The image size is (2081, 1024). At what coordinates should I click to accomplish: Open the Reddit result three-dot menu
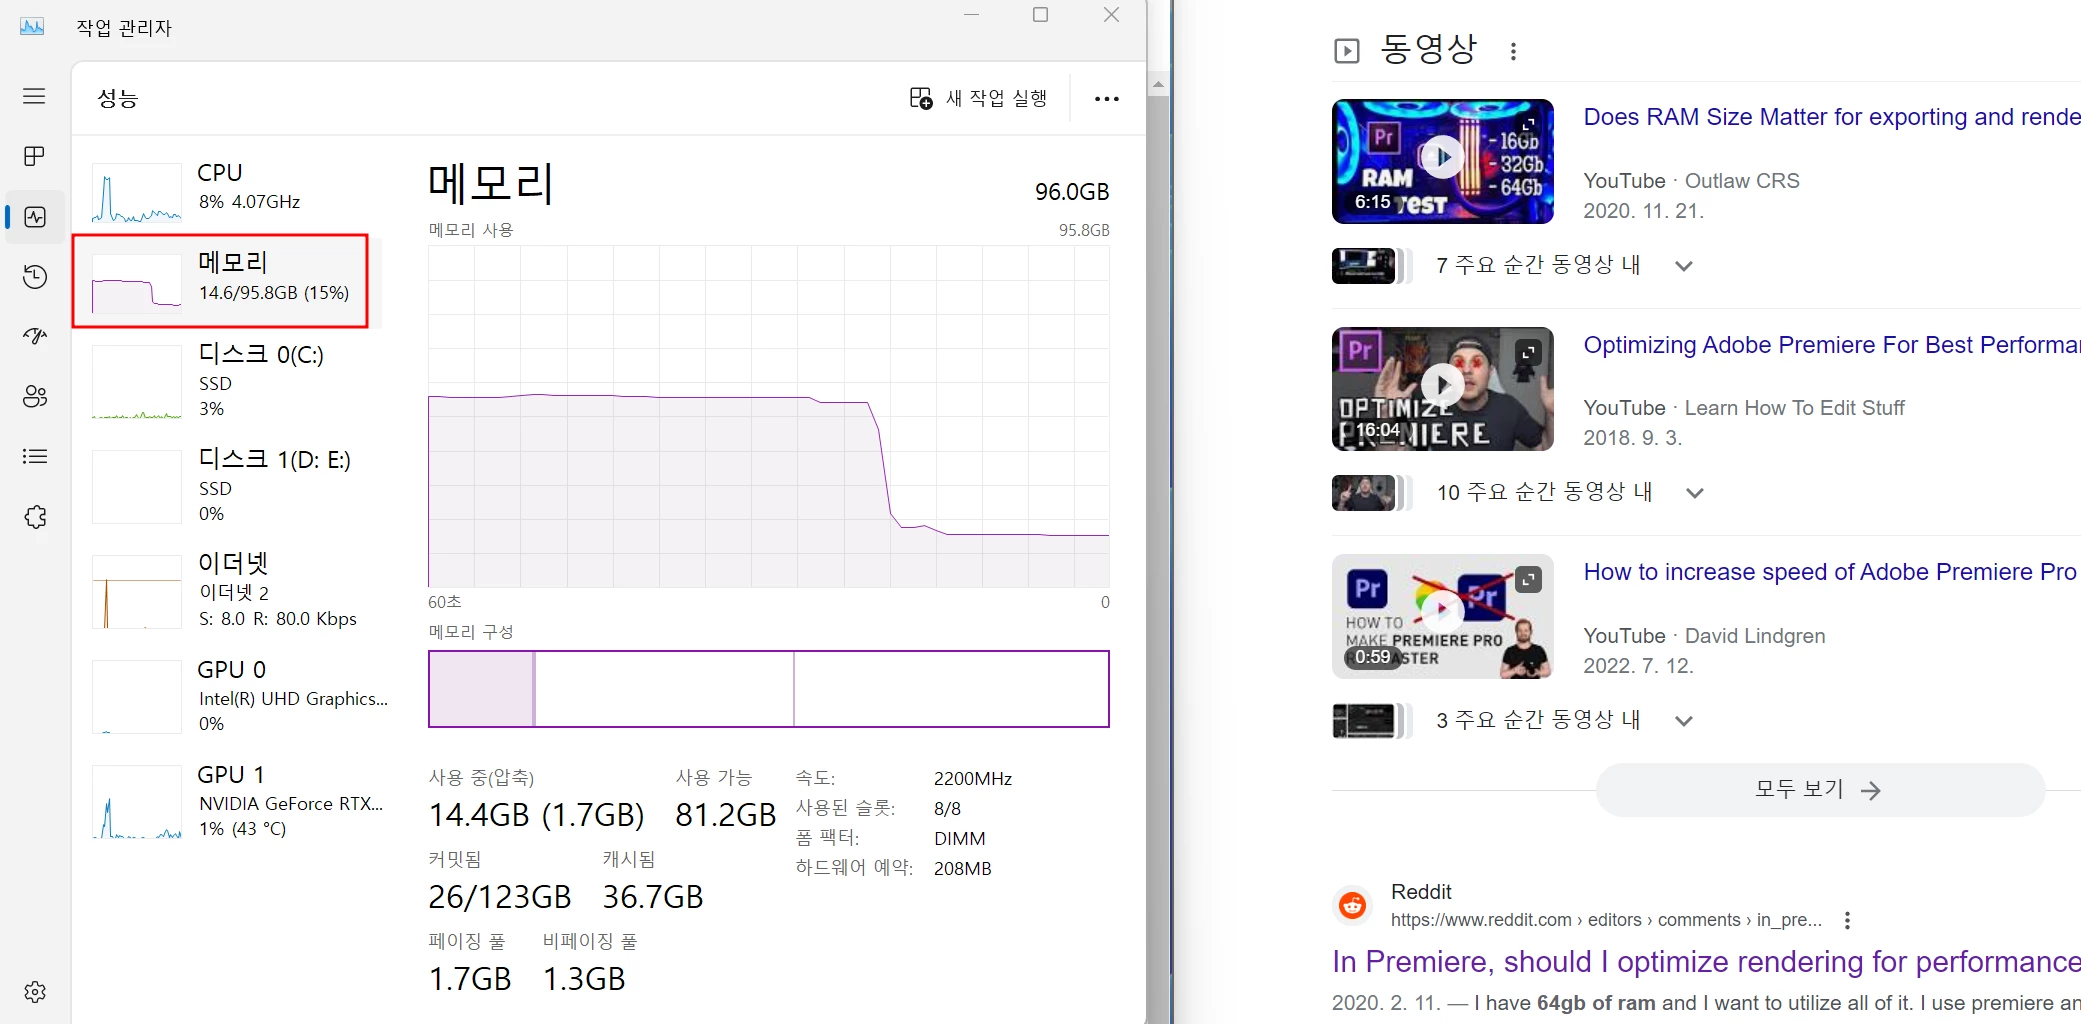click(1847, 920)
